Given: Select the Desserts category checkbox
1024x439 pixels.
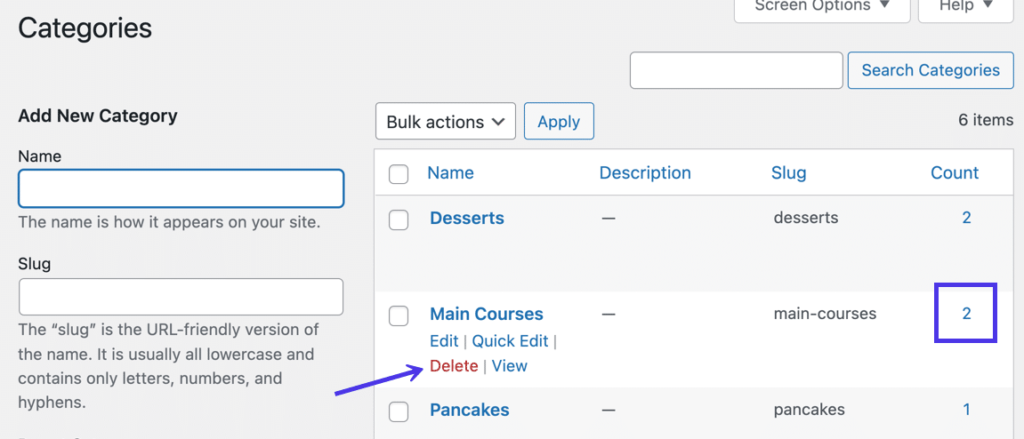Looking at the screenshot, I should tap(399, 220).
